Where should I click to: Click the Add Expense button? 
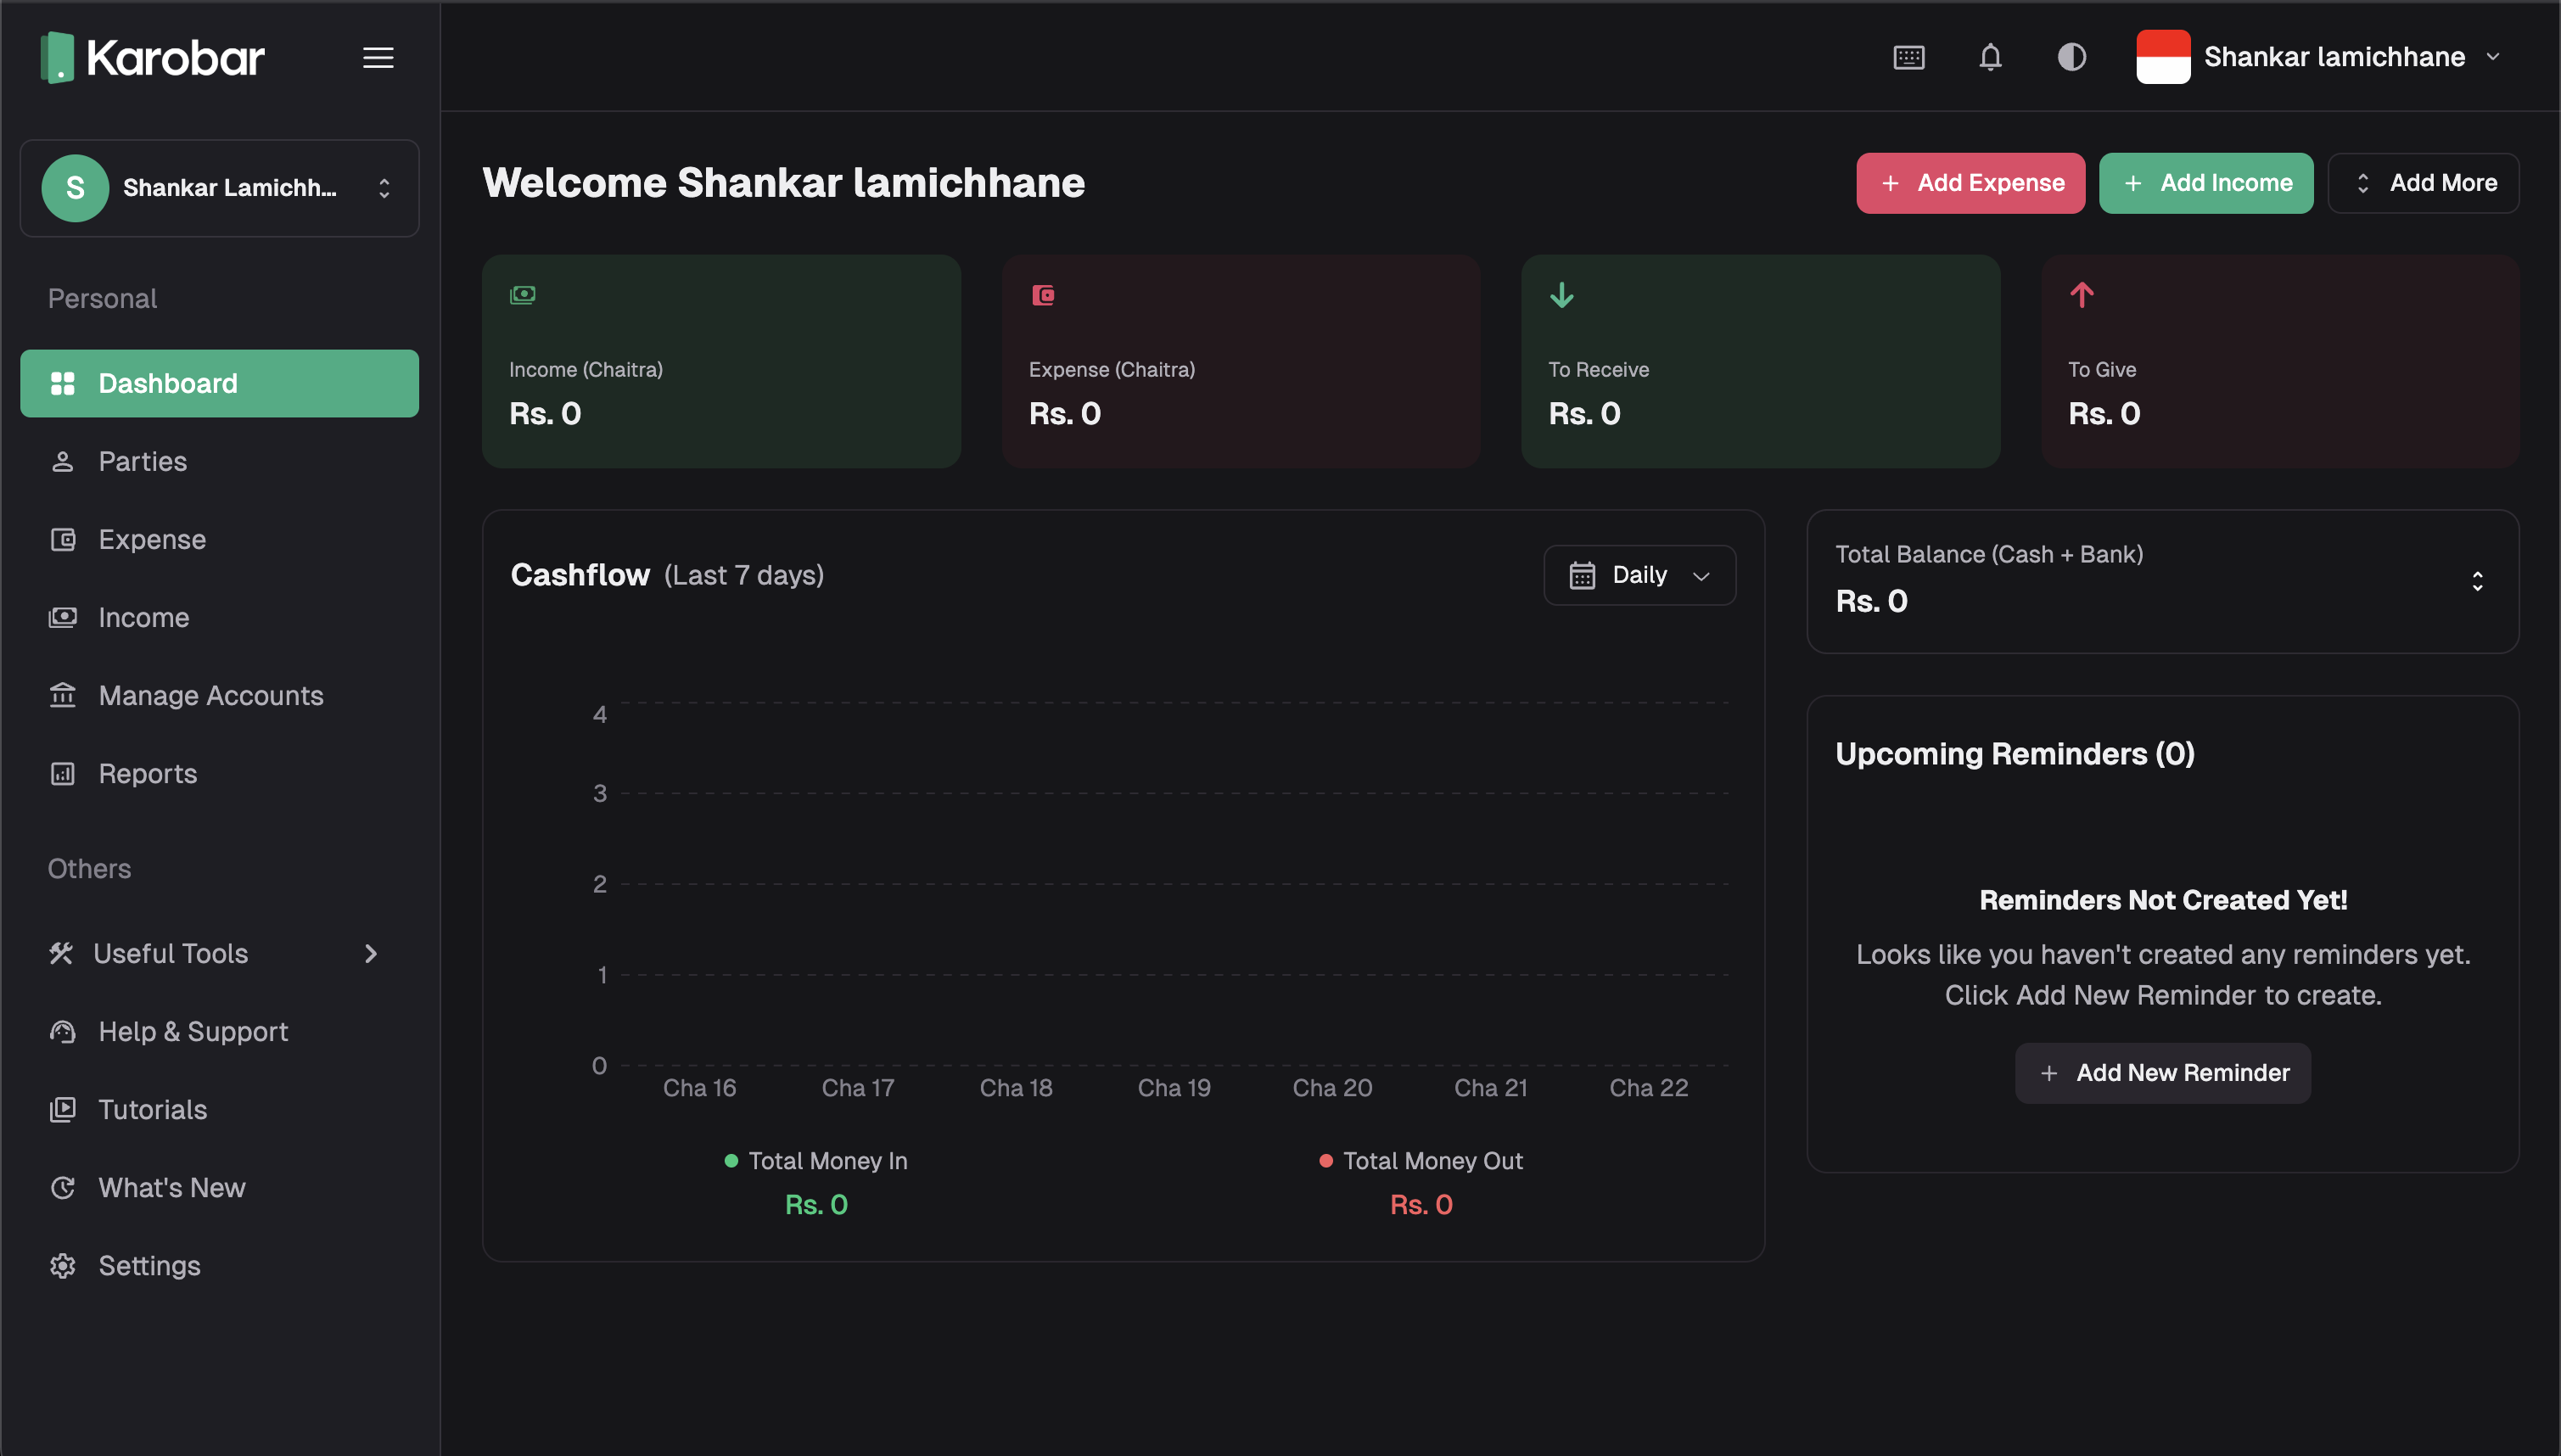click(1970, 183)
